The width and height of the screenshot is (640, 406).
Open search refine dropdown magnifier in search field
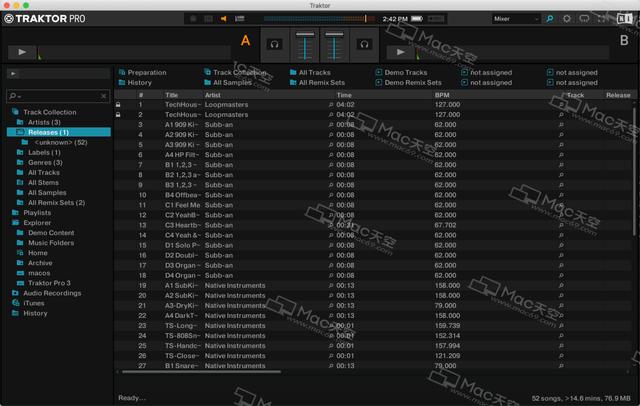pyautogui.click(x=13, y=96)
